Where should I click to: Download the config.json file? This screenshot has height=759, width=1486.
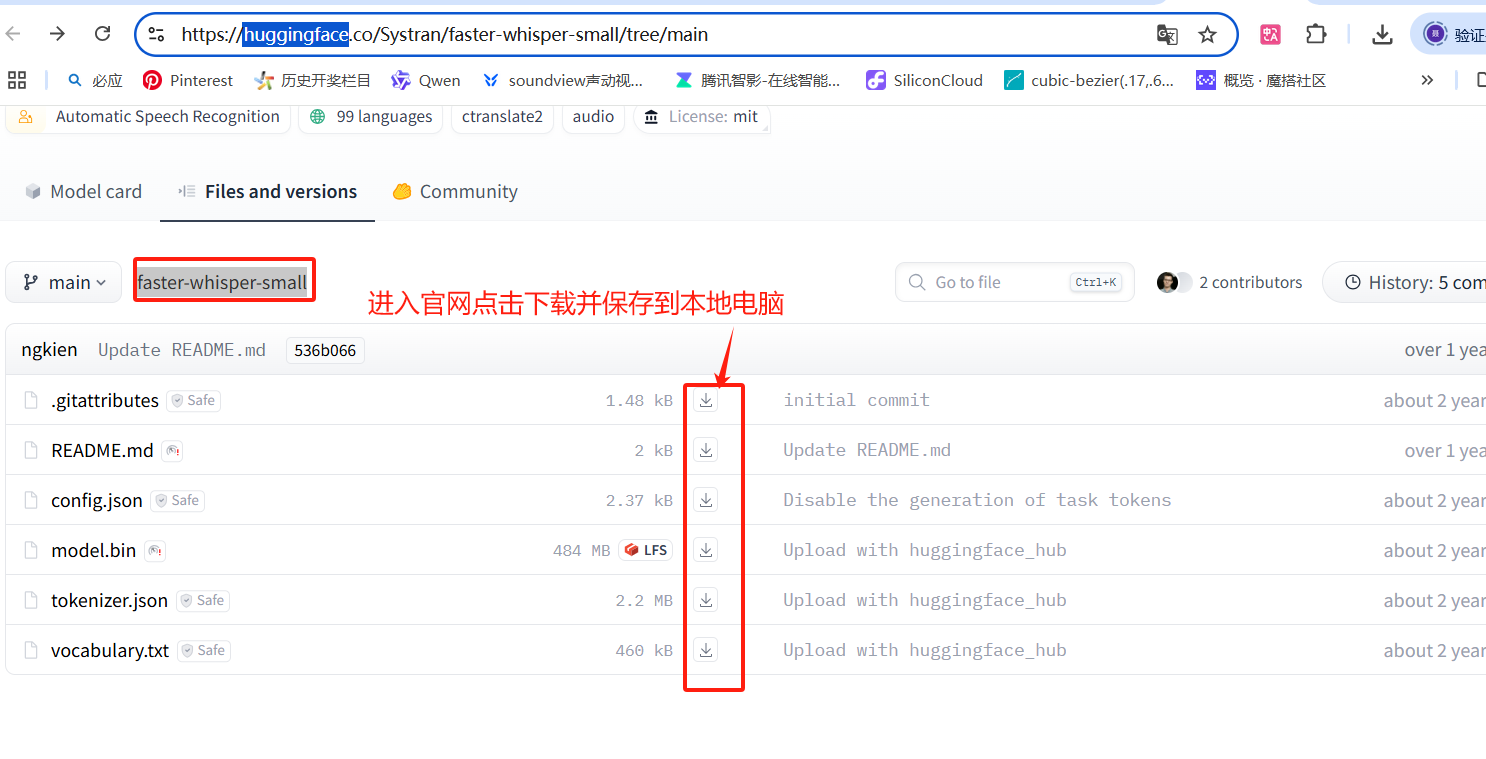pos(706,500)
